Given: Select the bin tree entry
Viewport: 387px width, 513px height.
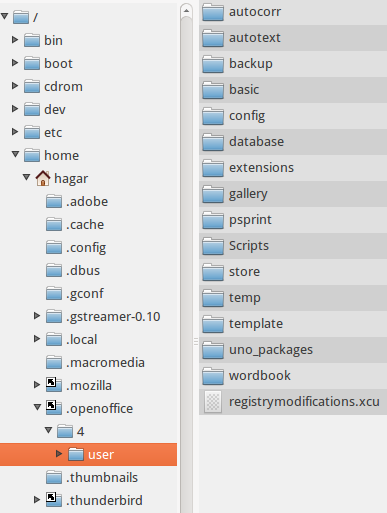Looking at the screenshot, I should (53, 40).
